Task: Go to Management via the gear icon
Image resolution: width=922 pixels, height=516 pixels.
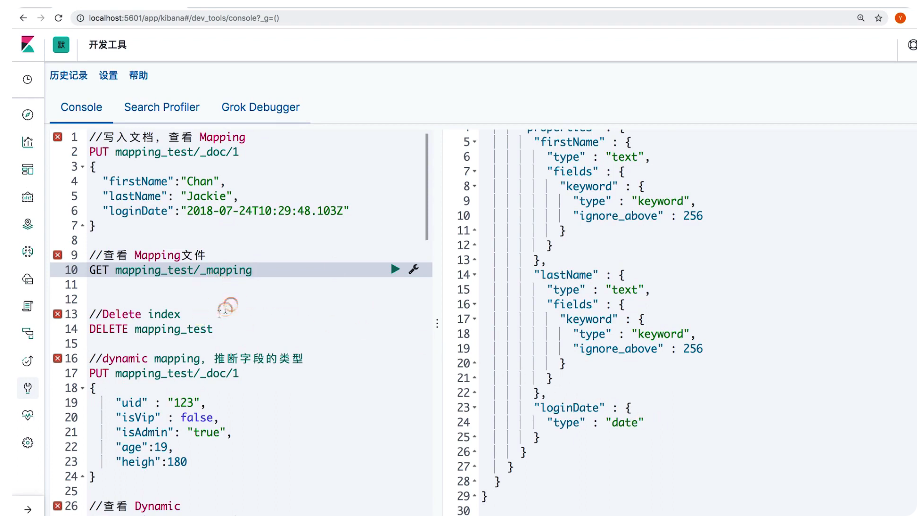Action: tap(27, 442)
